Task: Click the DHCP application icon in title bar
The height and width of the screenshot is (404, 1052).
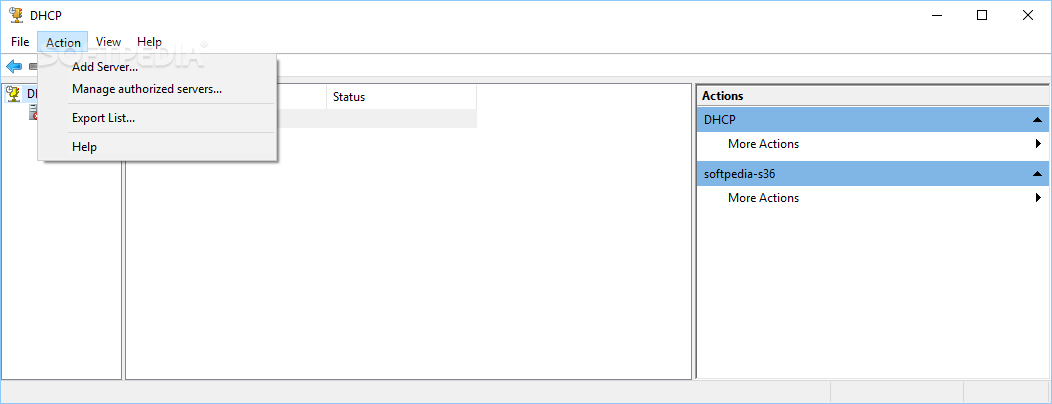Action: (16, 15)
